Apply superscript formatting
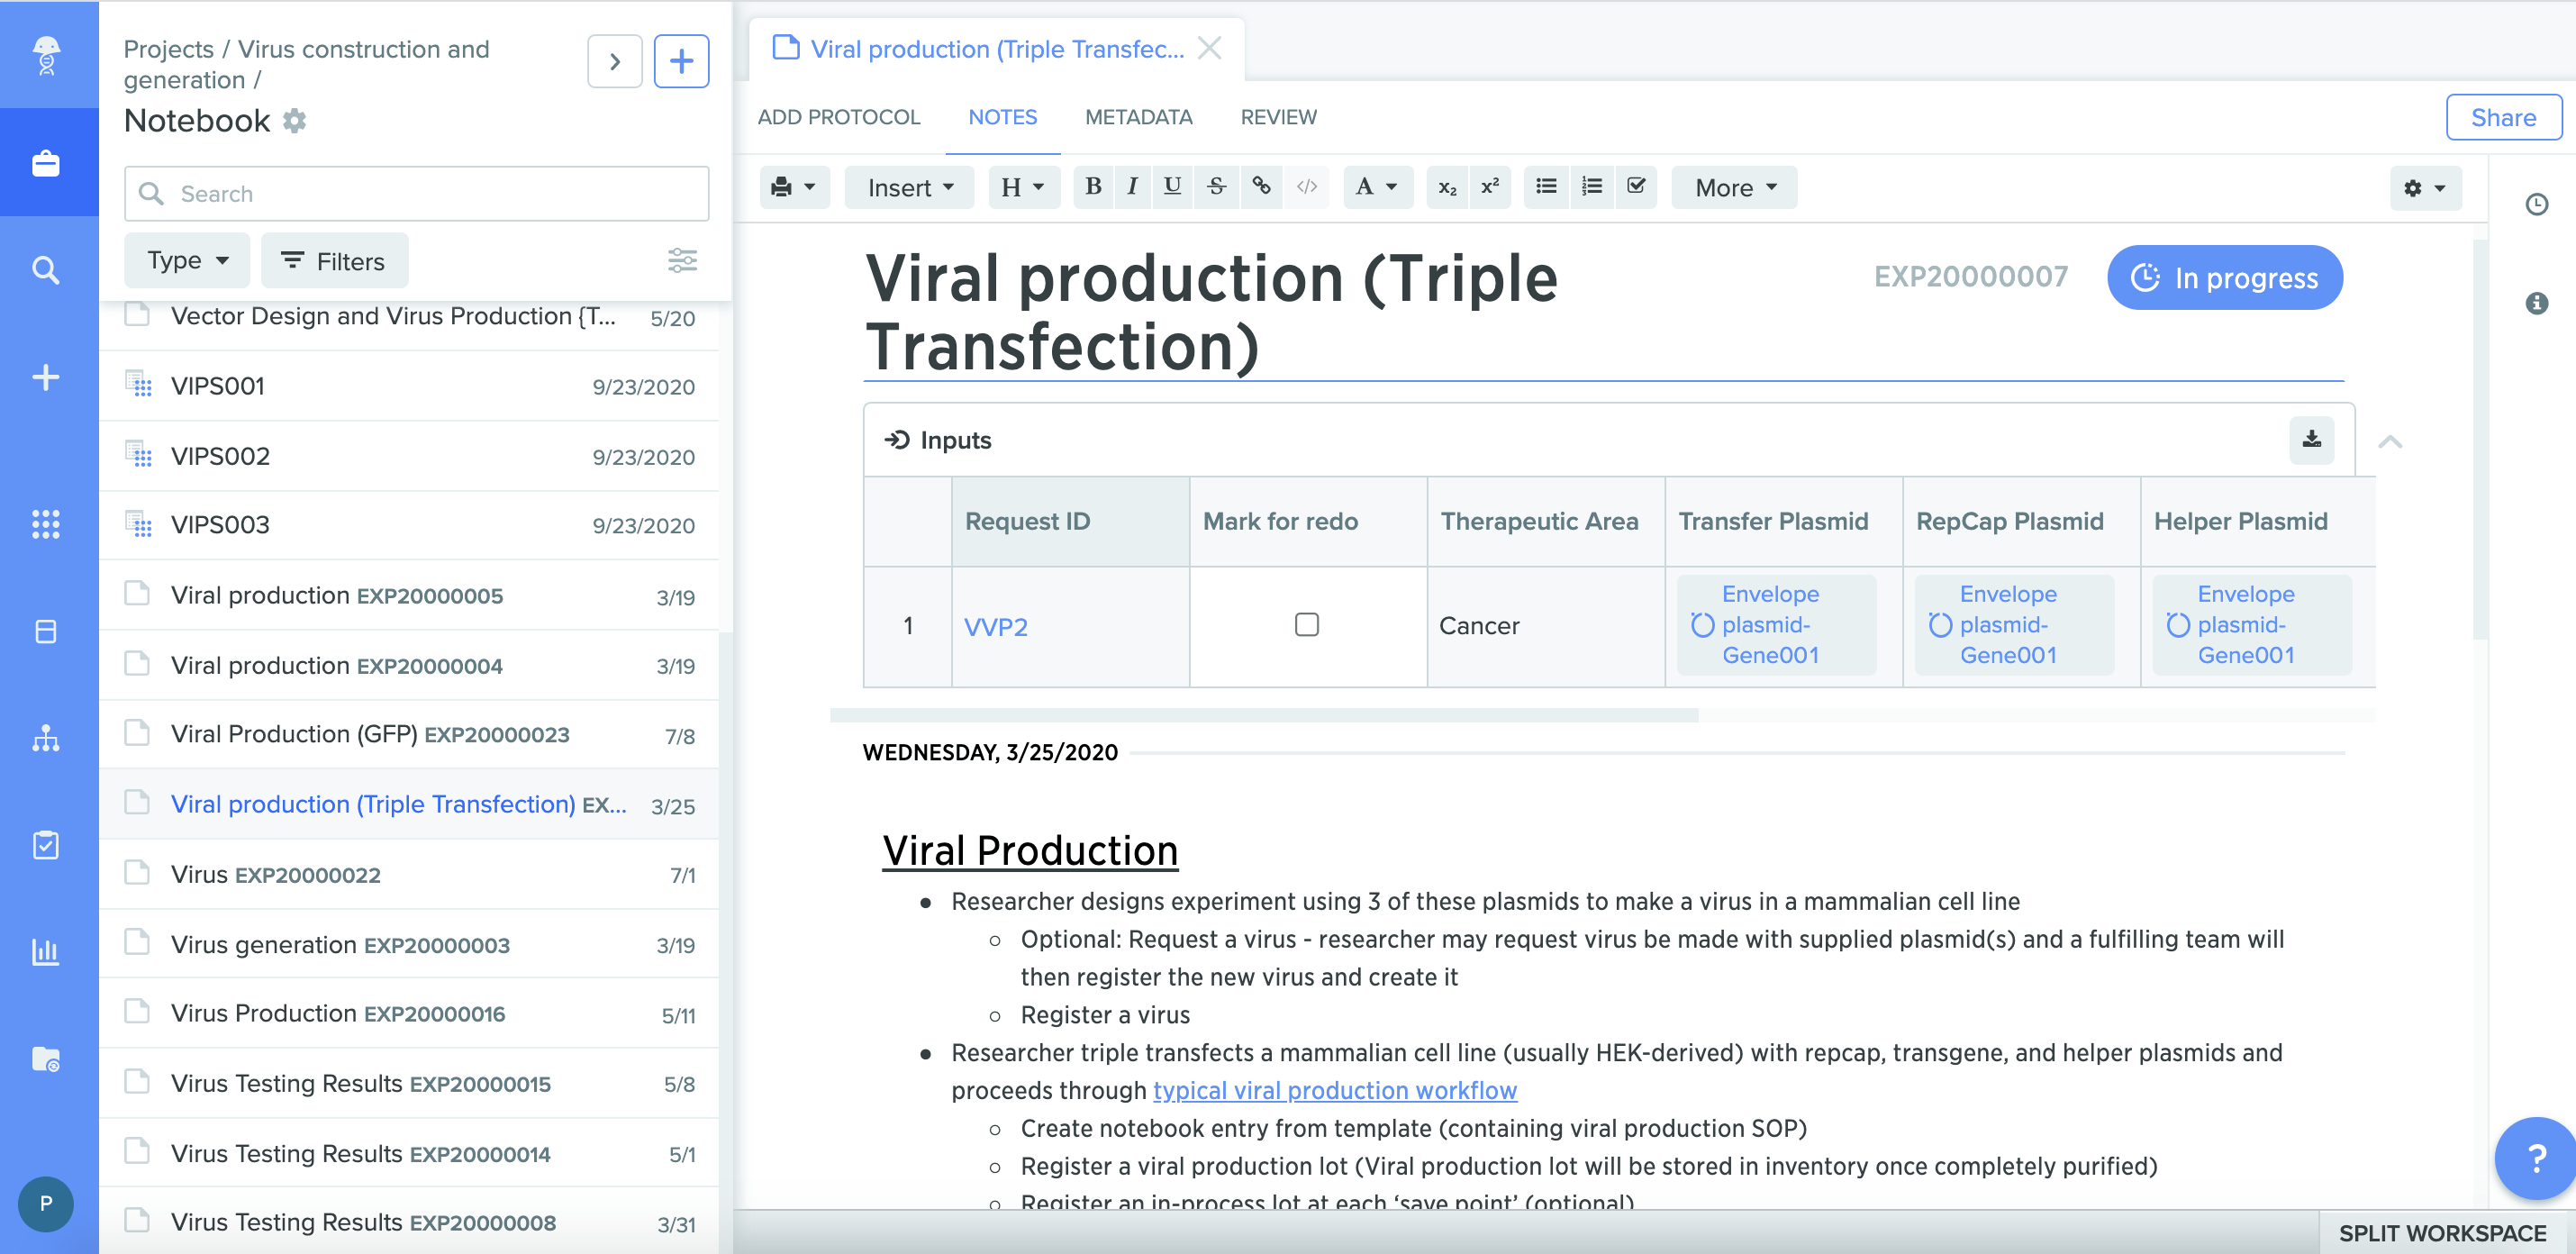The height and width of the screenshot is (1254, 2576). pos(1490,187)
